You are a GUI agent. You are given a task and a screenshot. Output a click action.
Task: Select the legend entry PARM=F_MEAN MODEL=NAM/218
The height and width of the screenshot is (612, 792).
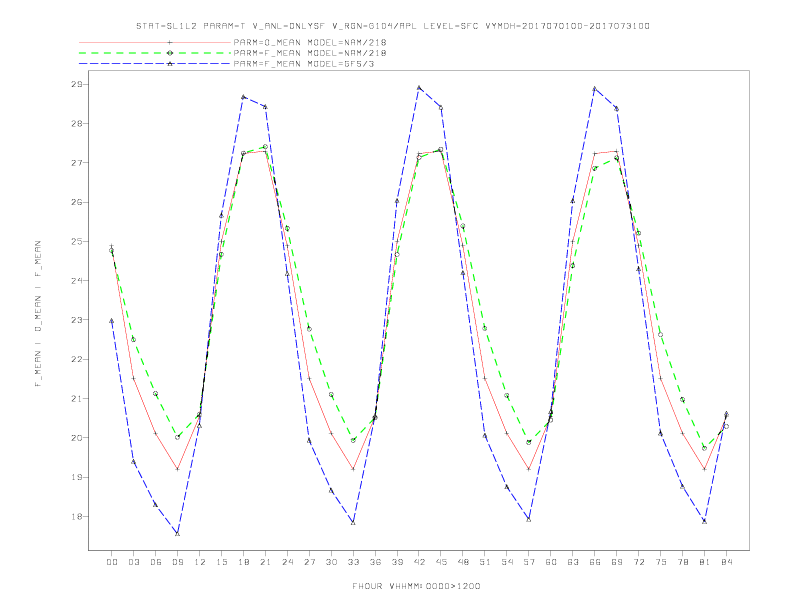tap(233, 53)
